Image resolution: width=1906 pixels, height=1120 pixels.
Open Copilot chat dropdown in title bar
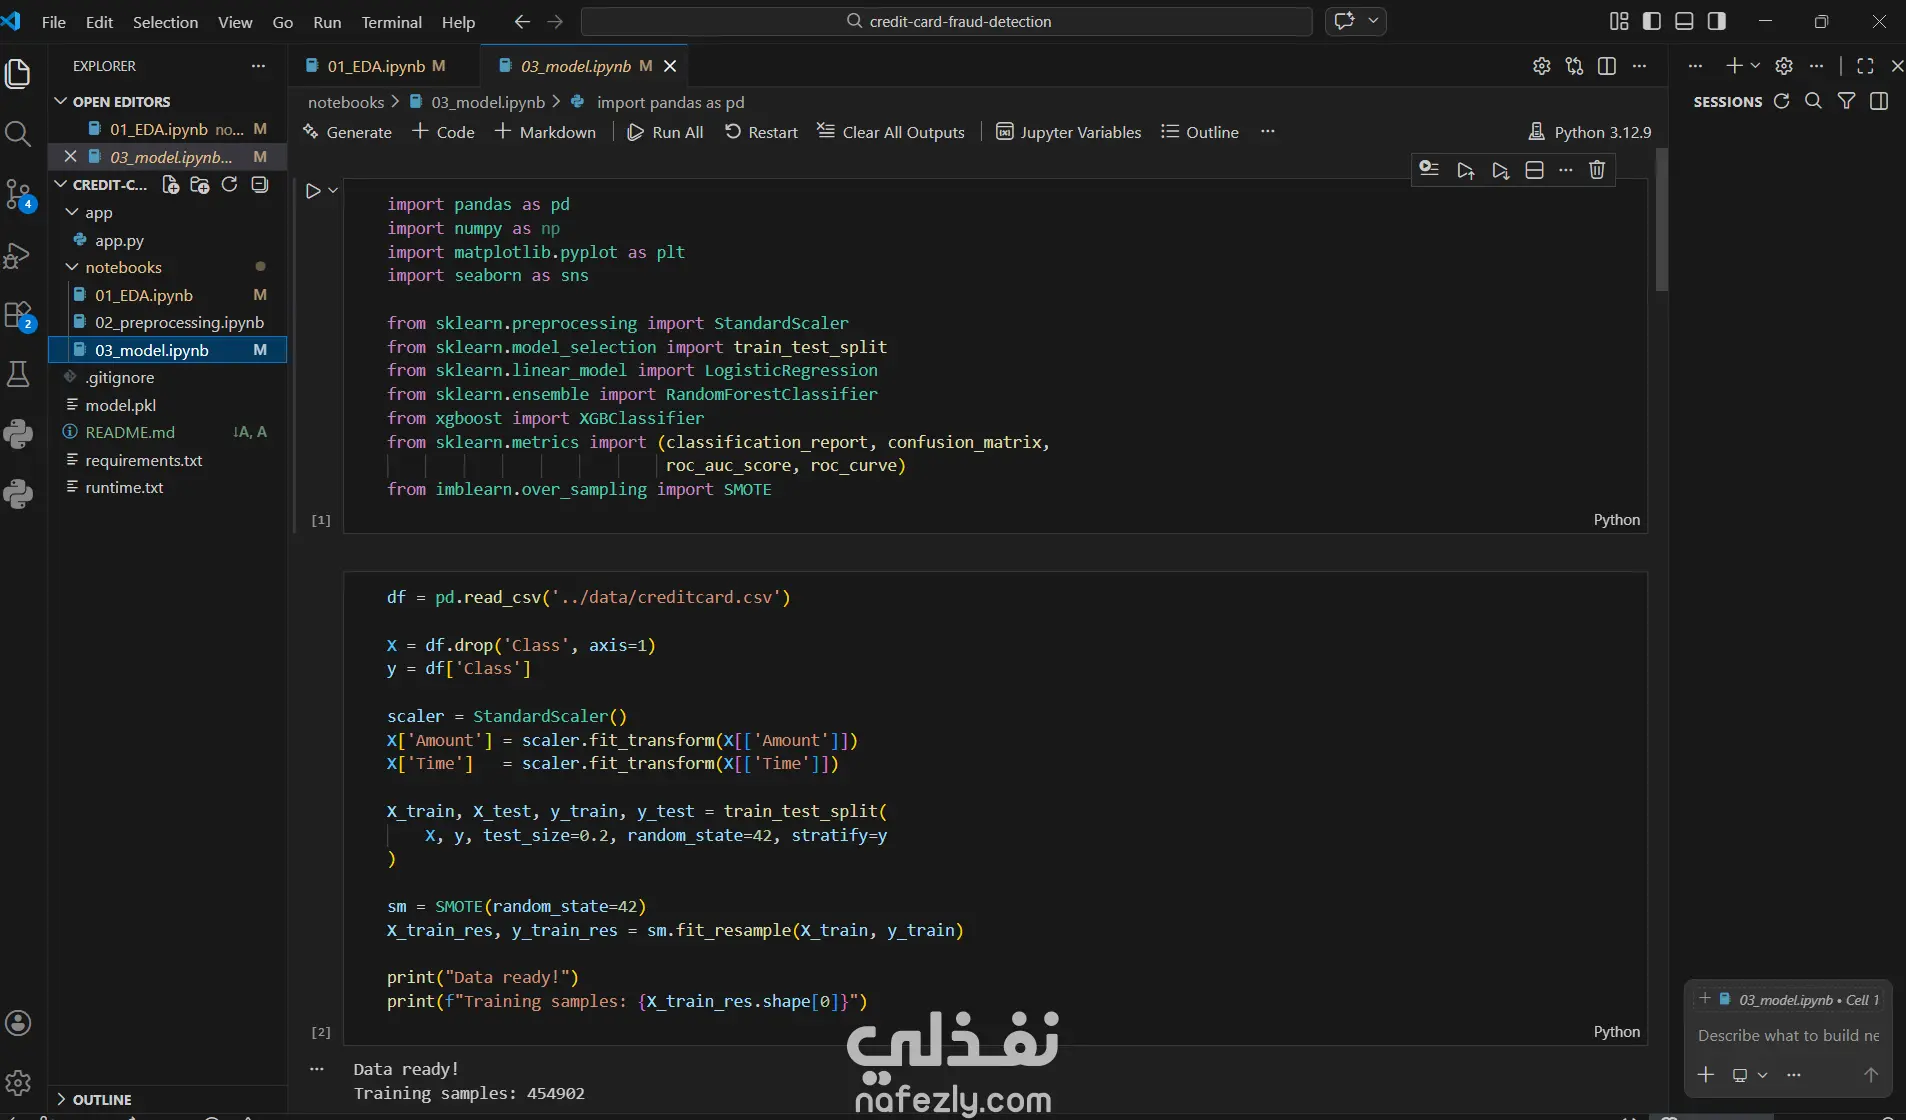pos(1373,21)
